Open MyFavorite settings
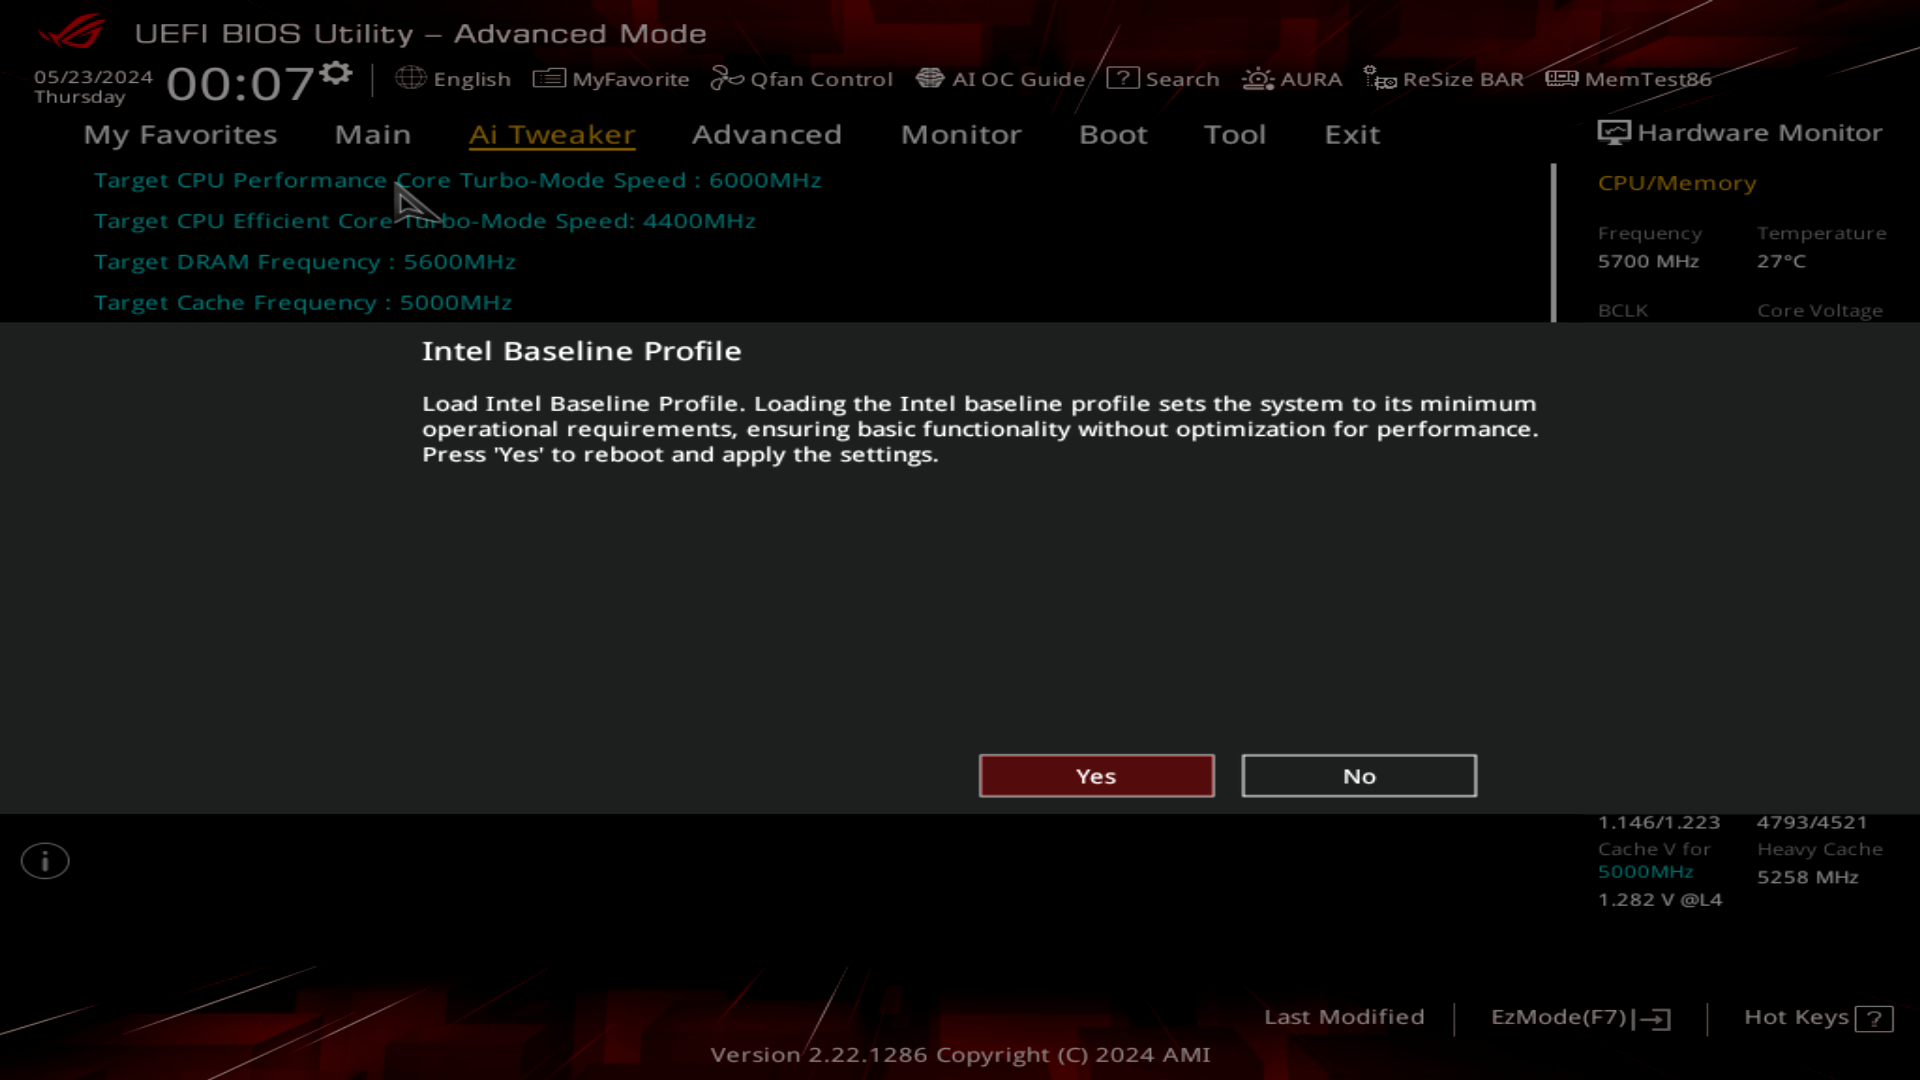 [x=611, y=79]
